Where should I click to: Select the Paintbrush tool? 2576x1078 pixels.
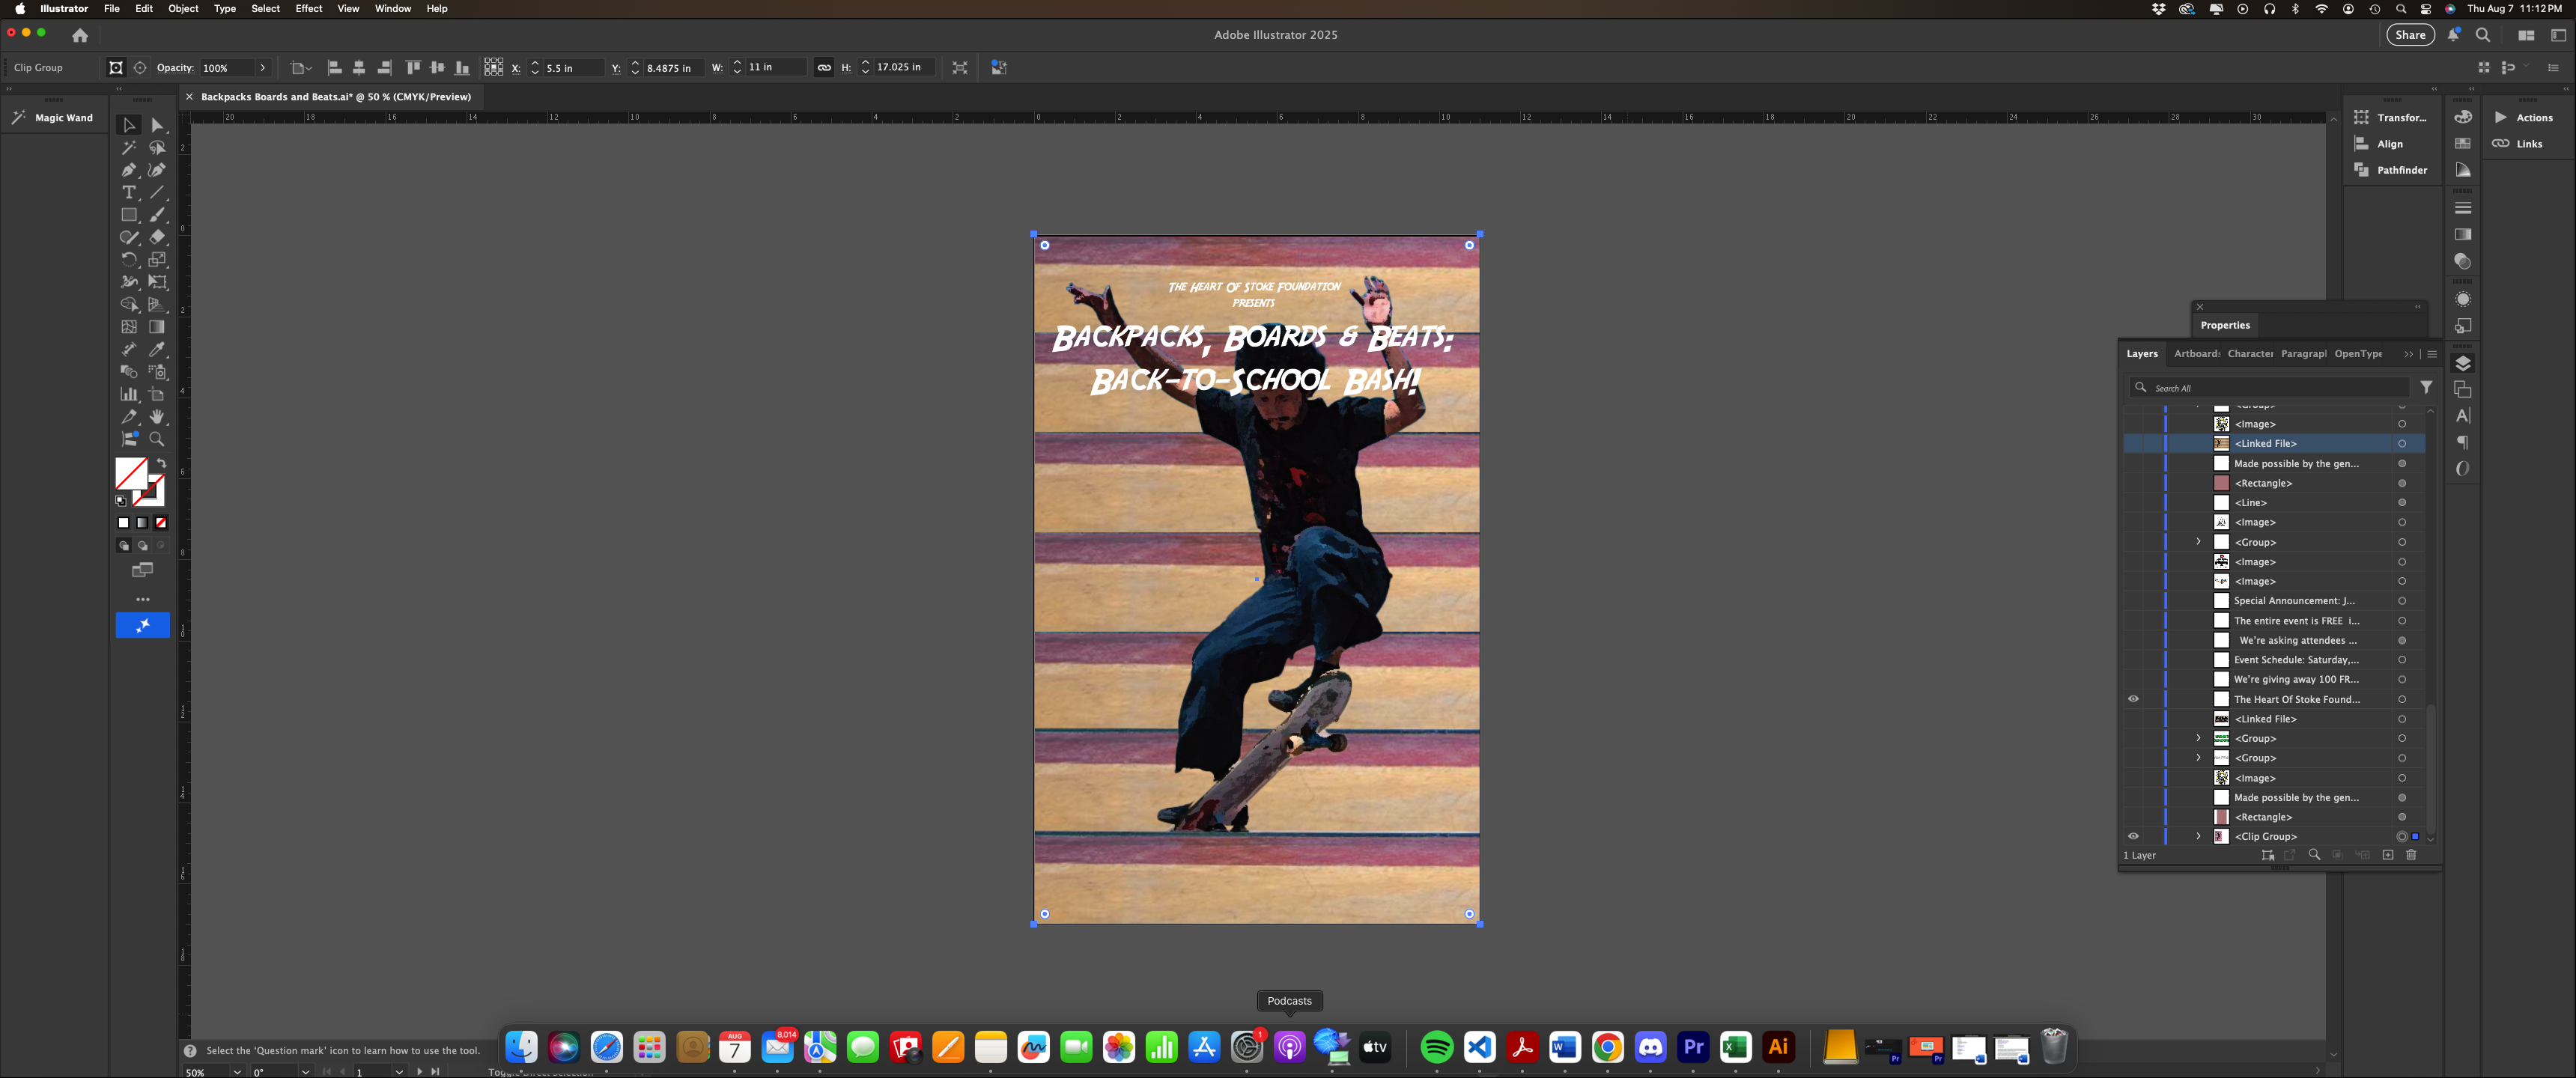(157, 215)
